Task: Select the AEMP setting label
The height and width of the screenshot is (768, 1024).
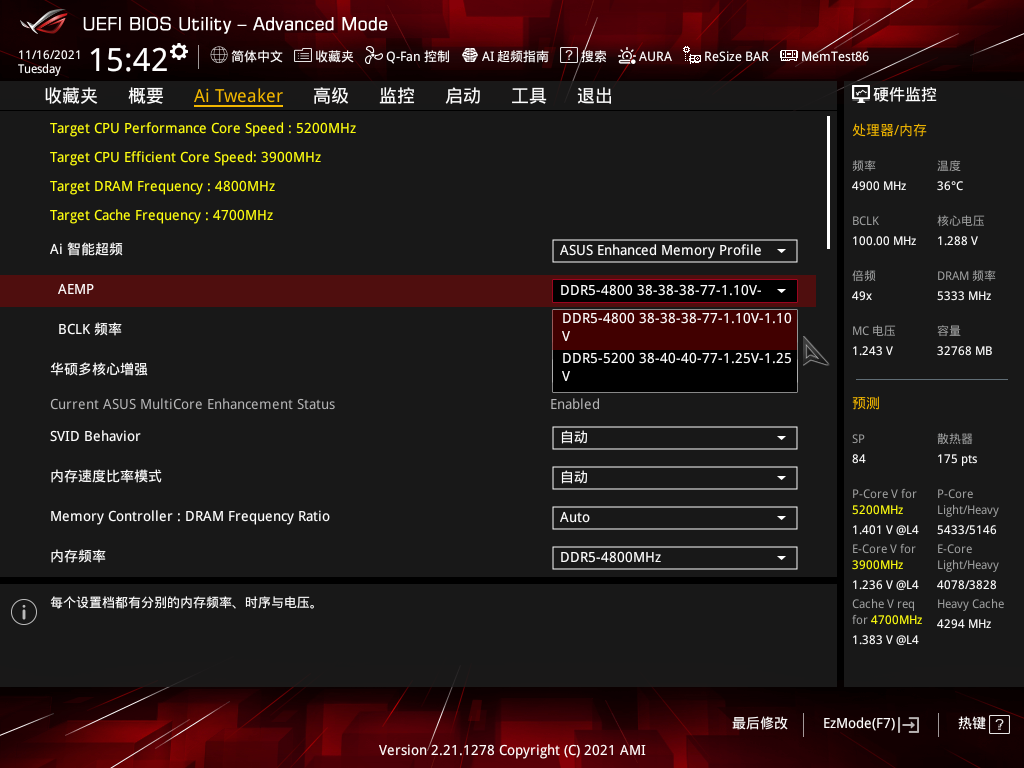Action: (76, 289)
